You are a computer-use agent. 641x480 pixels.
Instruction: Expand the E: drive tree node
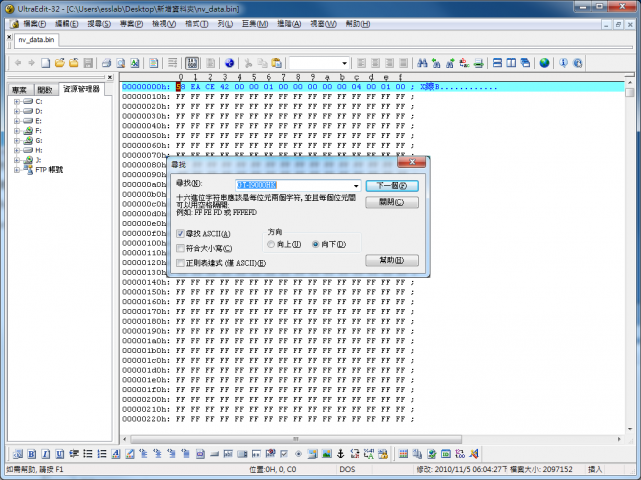[17, 121]
